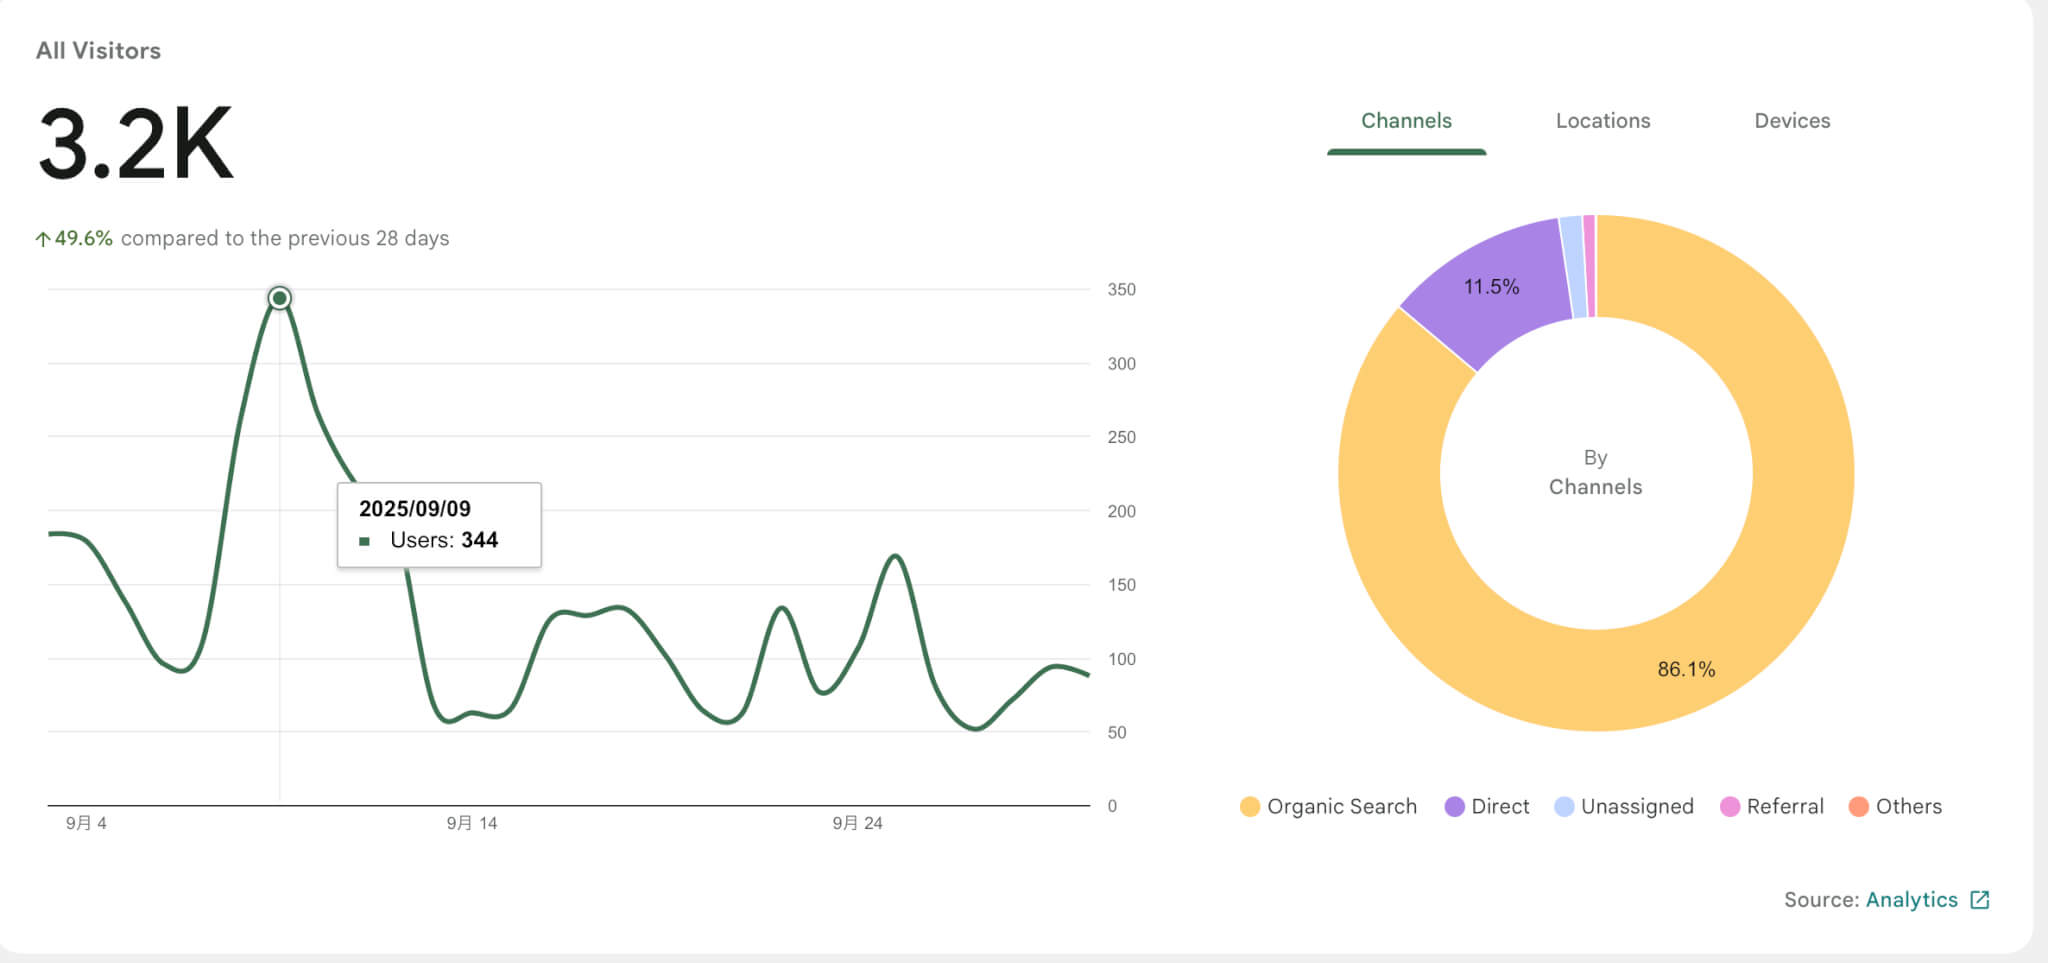Click the peak data point marker on chart
The image size is (2048, 963).
(280, 298)
